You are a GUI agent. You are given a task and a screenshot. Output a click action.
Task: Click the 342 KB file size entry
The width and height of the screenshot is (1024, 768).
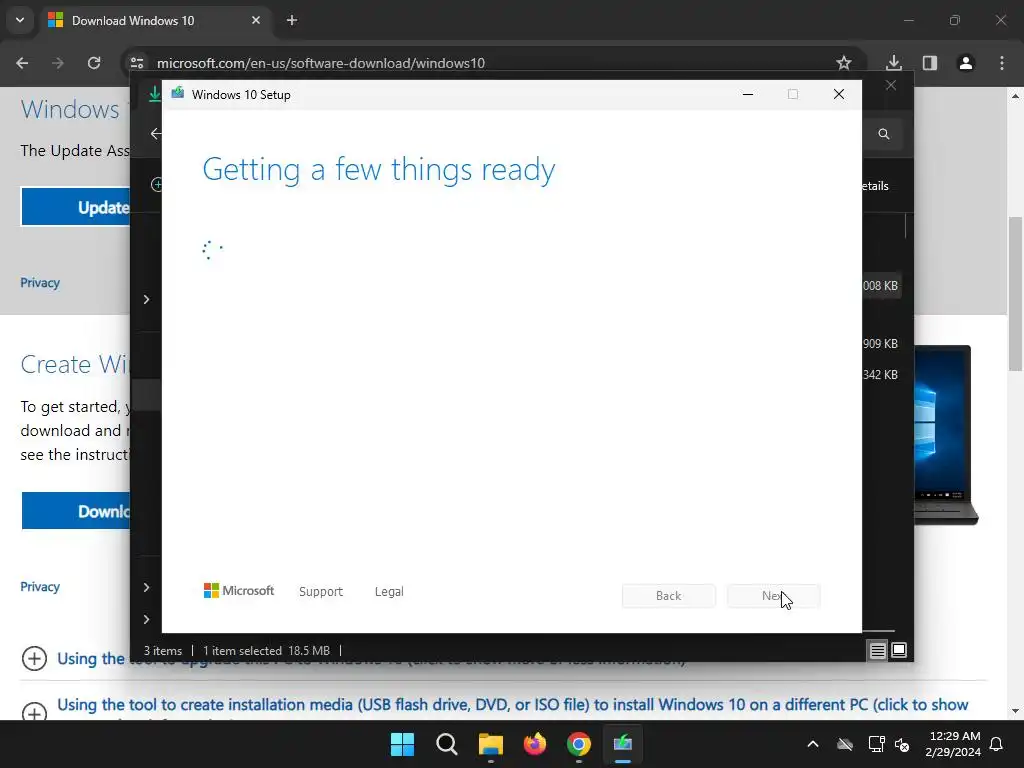pyautogui.click(x=880, y=375)
